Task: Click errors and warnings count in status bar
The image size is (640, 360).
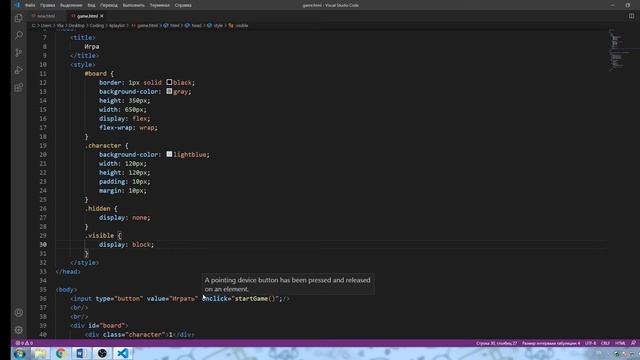Action: click(24, 343)
